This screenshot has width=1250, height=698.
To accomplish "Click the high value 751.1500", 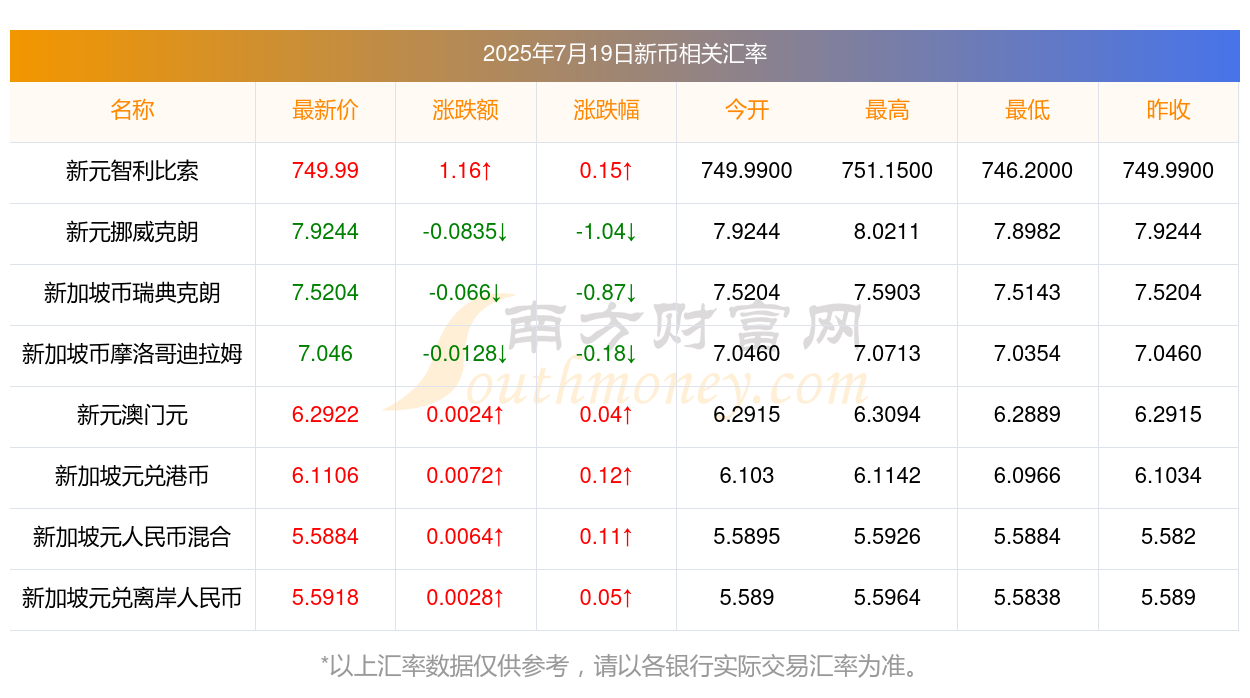I will (x=887, y=171).
